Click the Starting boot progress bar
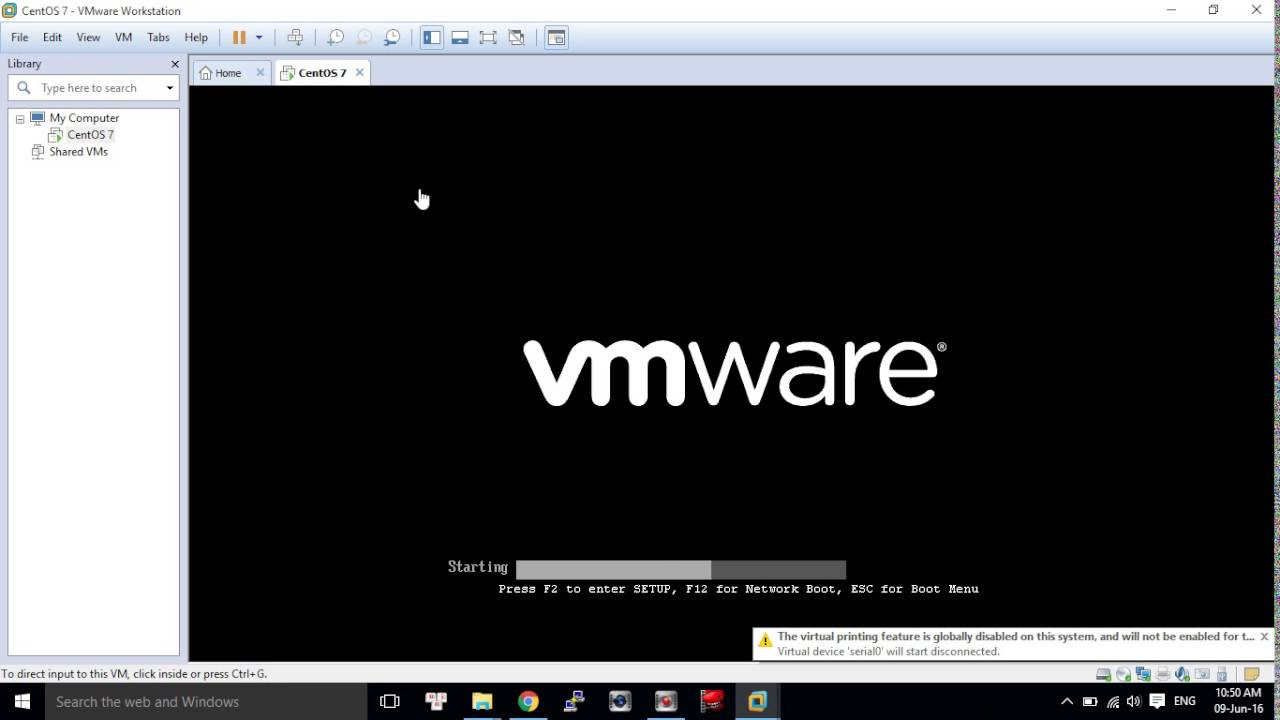 680,569
